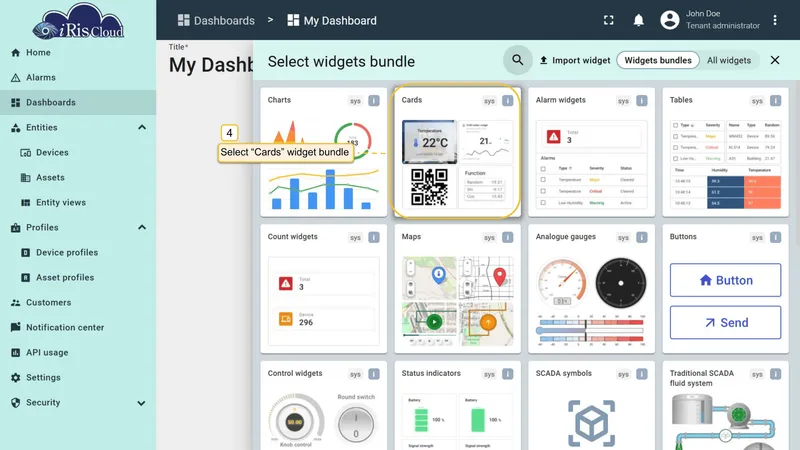800x450 pixels.
Task: Click the John Doe Tenant administrator label
Action: [x=722, y=20]
